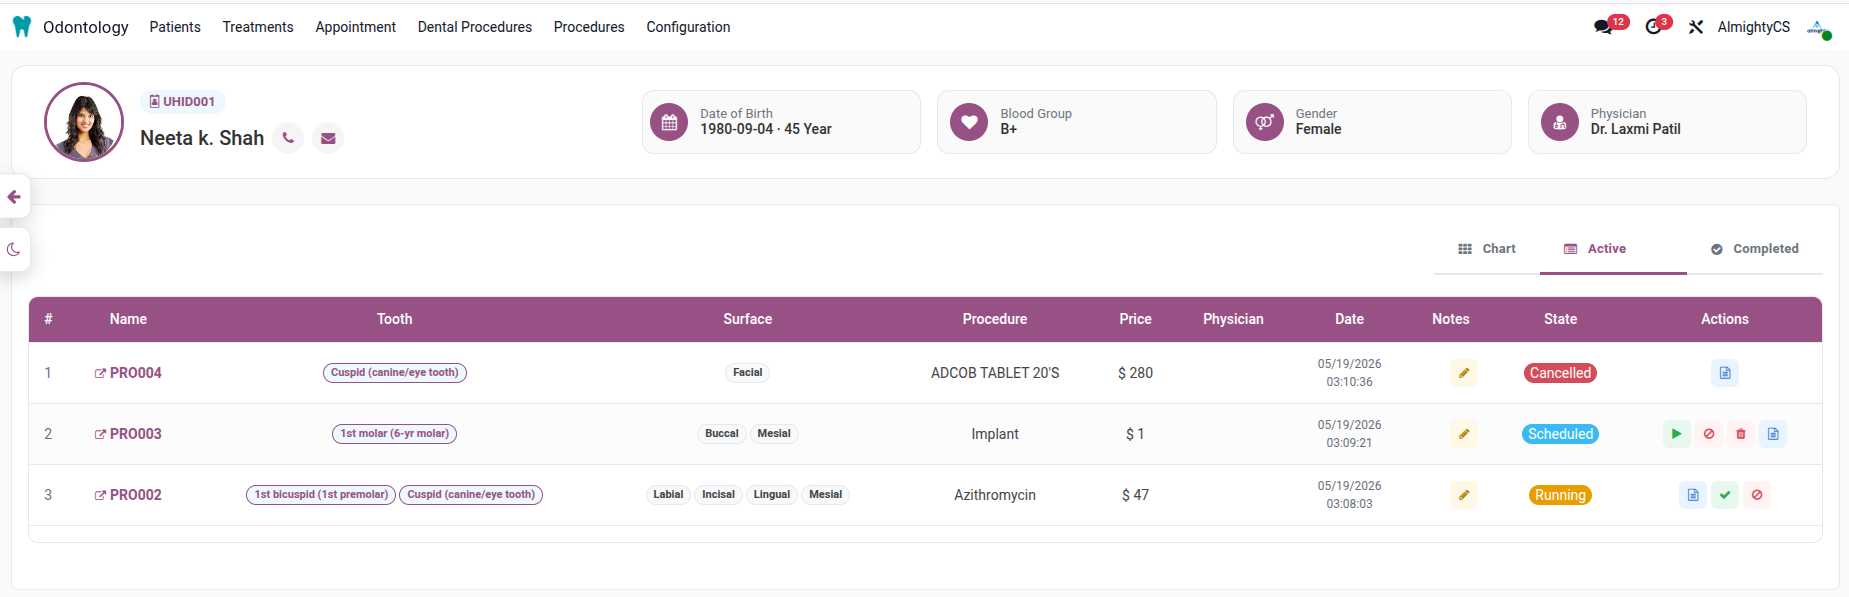Open the chat messages icon with 12 badge
The height and width of the screenshot is (597, 1849).
[1604, 27]
